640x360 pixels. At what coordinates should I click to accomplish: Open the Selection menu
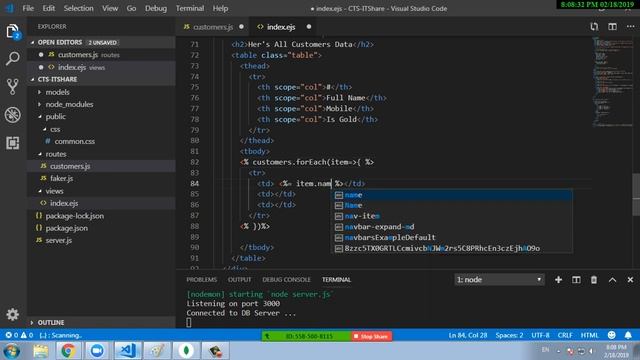pos(78,8)
